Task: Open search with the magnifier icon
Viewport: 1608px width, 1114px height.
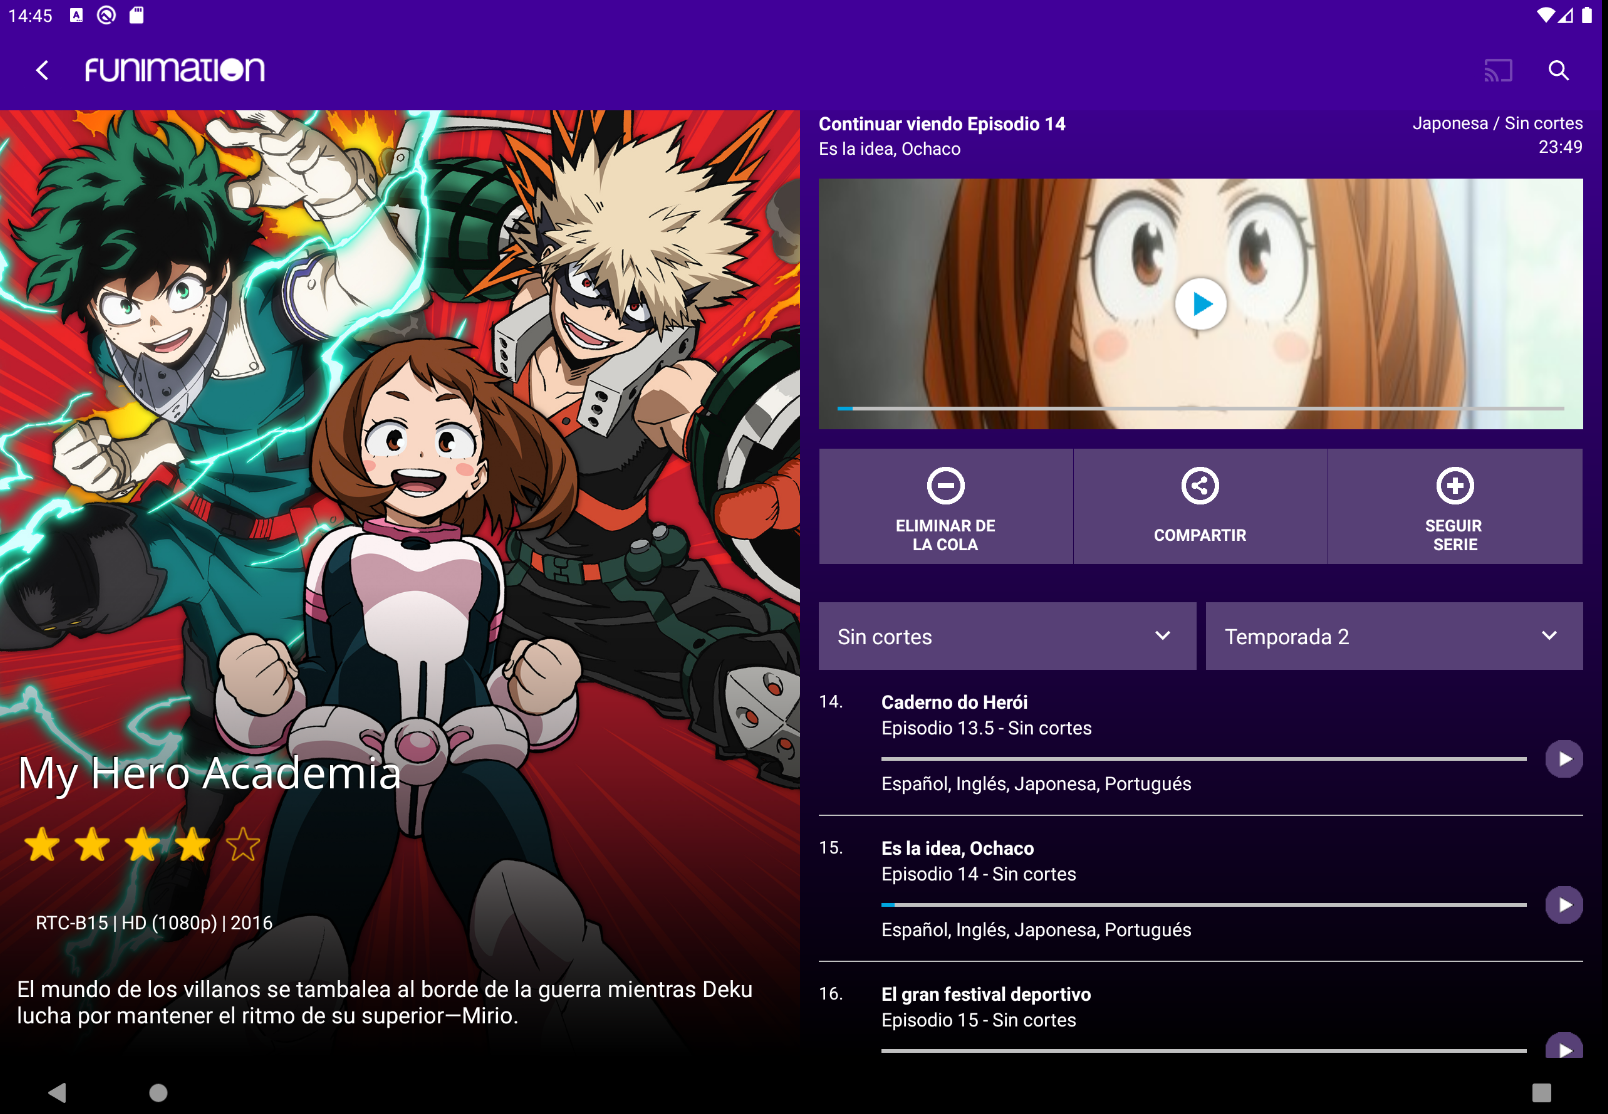Action: 1558,70
